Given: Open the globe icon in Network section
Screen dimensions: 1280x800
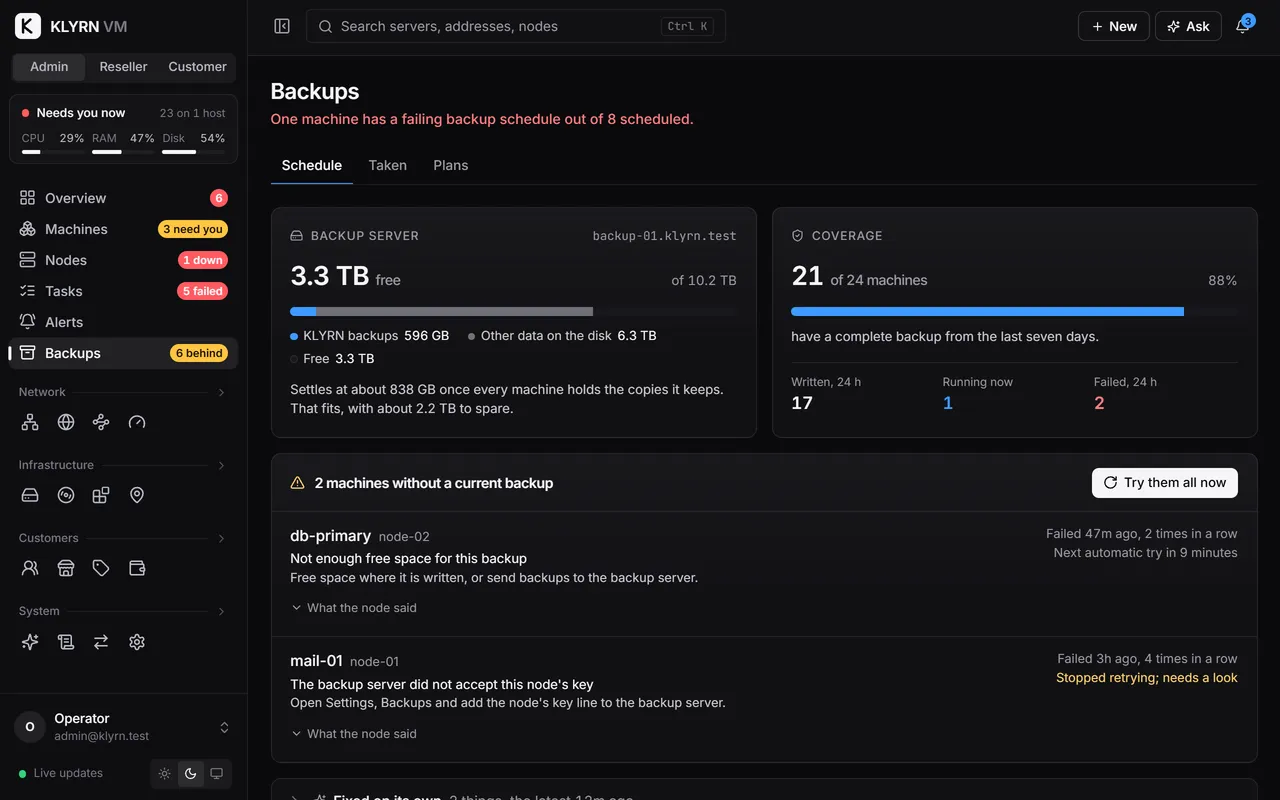Looking at the screenshot, I should 66,422.
